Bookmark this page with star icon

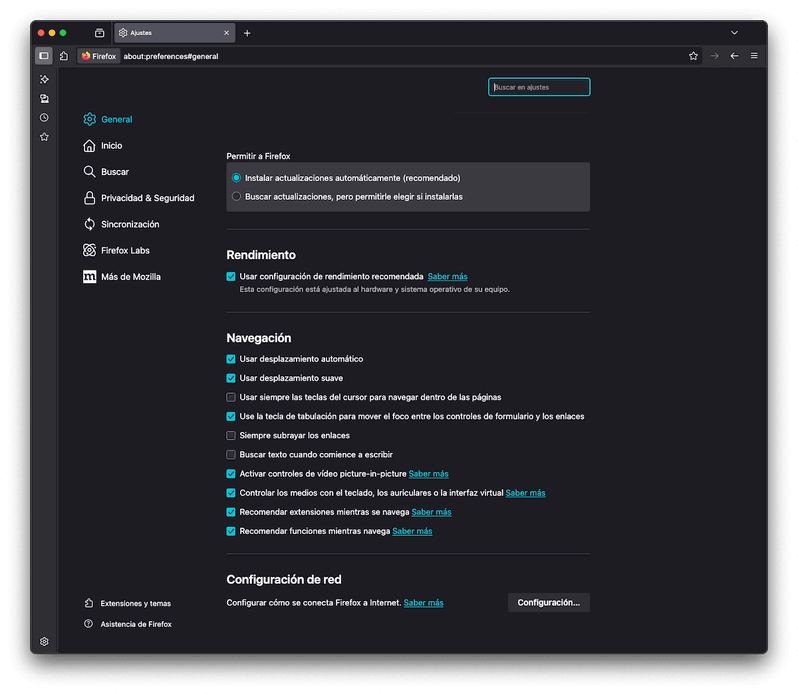693,56
